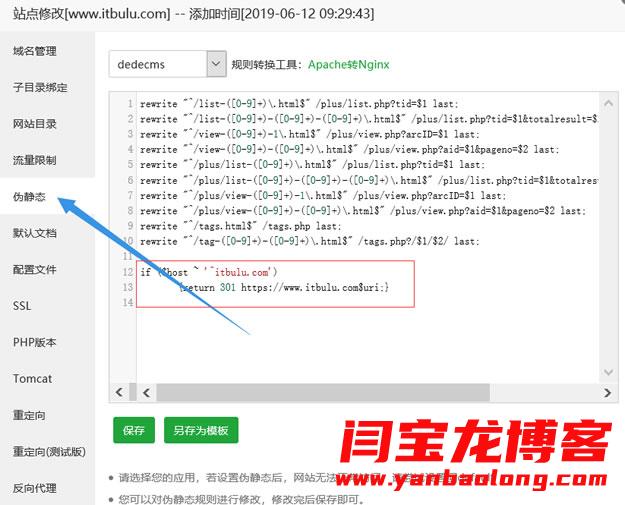
Task: Open the 默认文档 tab
Action: pyautogui.click(x=34, y=233)
